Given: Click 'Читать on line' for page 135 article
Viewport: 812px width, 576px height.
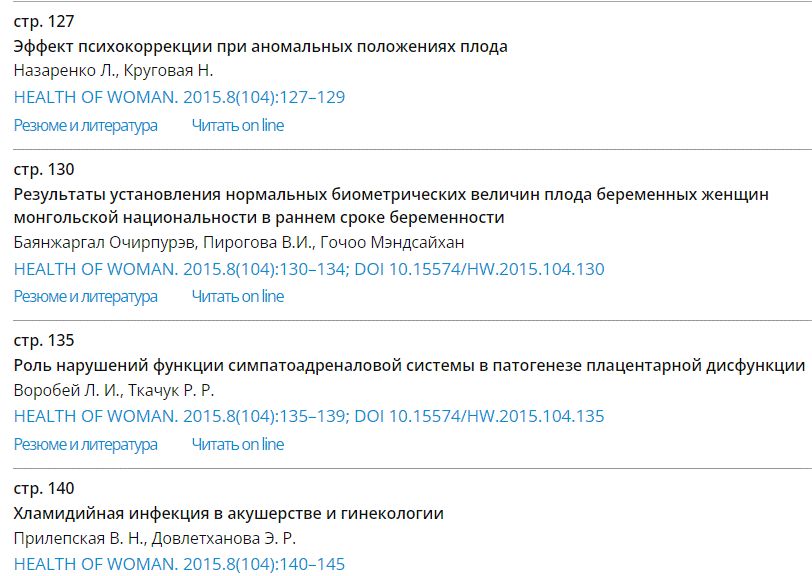Looking at the screenshot, I should click(x=238, y=444).
